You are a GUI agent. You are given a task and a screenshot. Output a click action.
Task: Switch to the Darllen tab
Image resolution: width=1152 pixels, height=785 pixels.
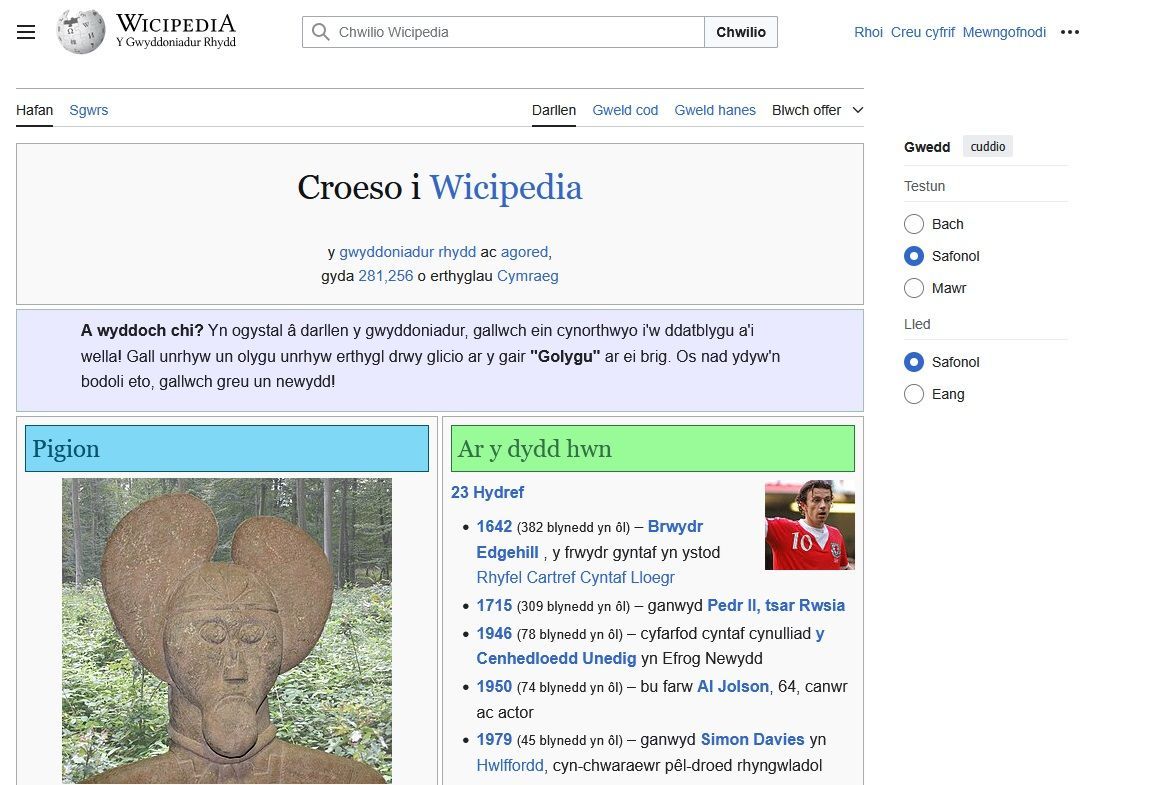[554, 110]
